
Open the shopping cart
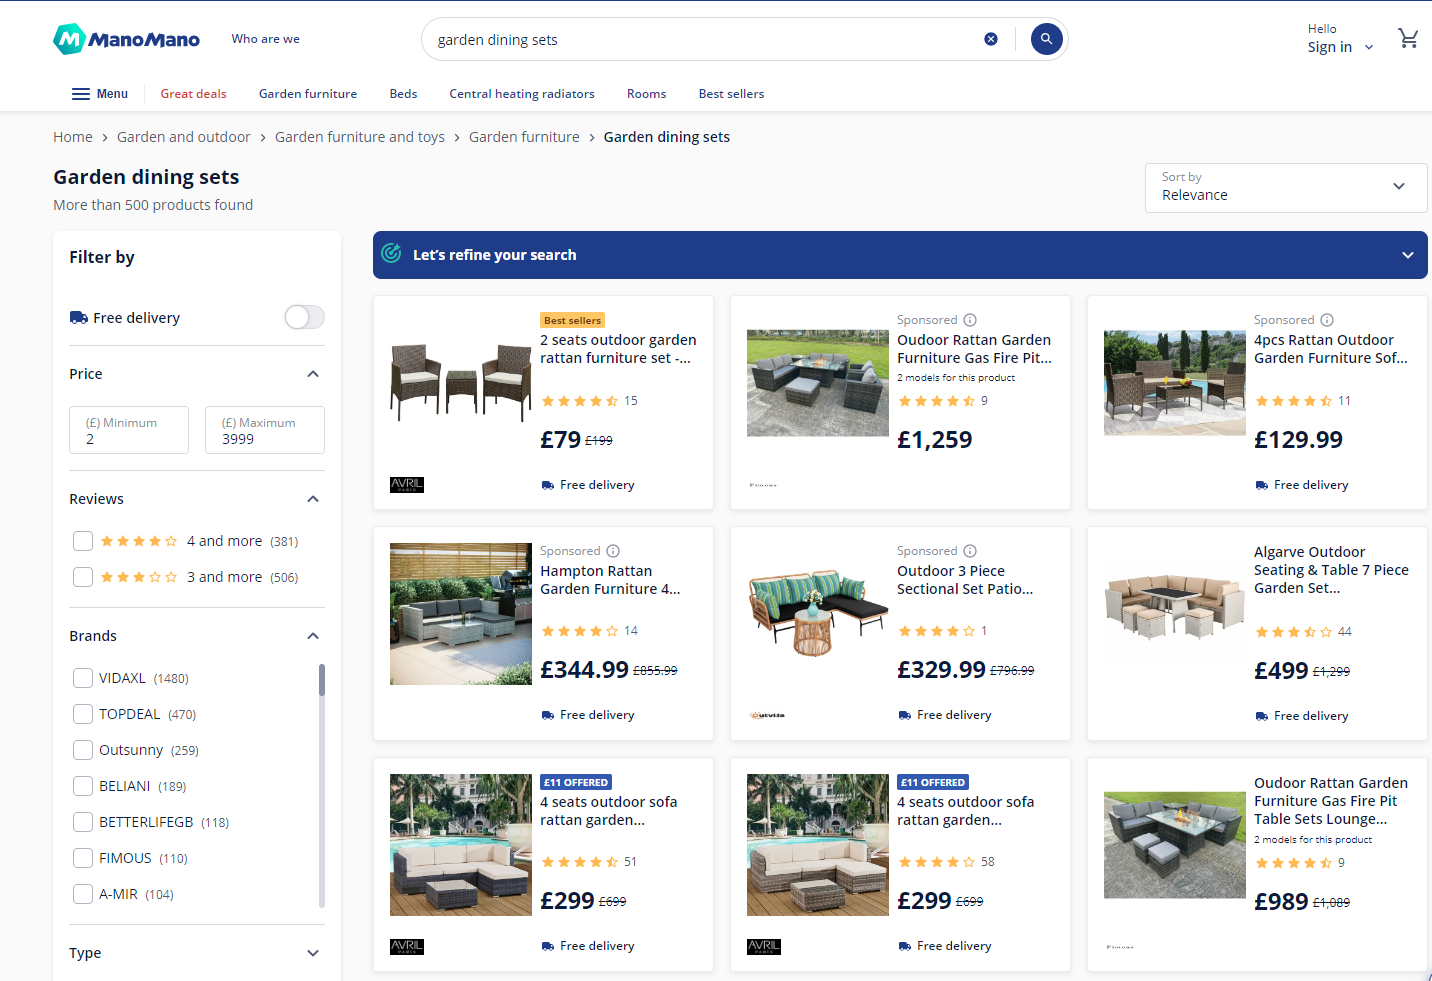tap(1409, 38)
